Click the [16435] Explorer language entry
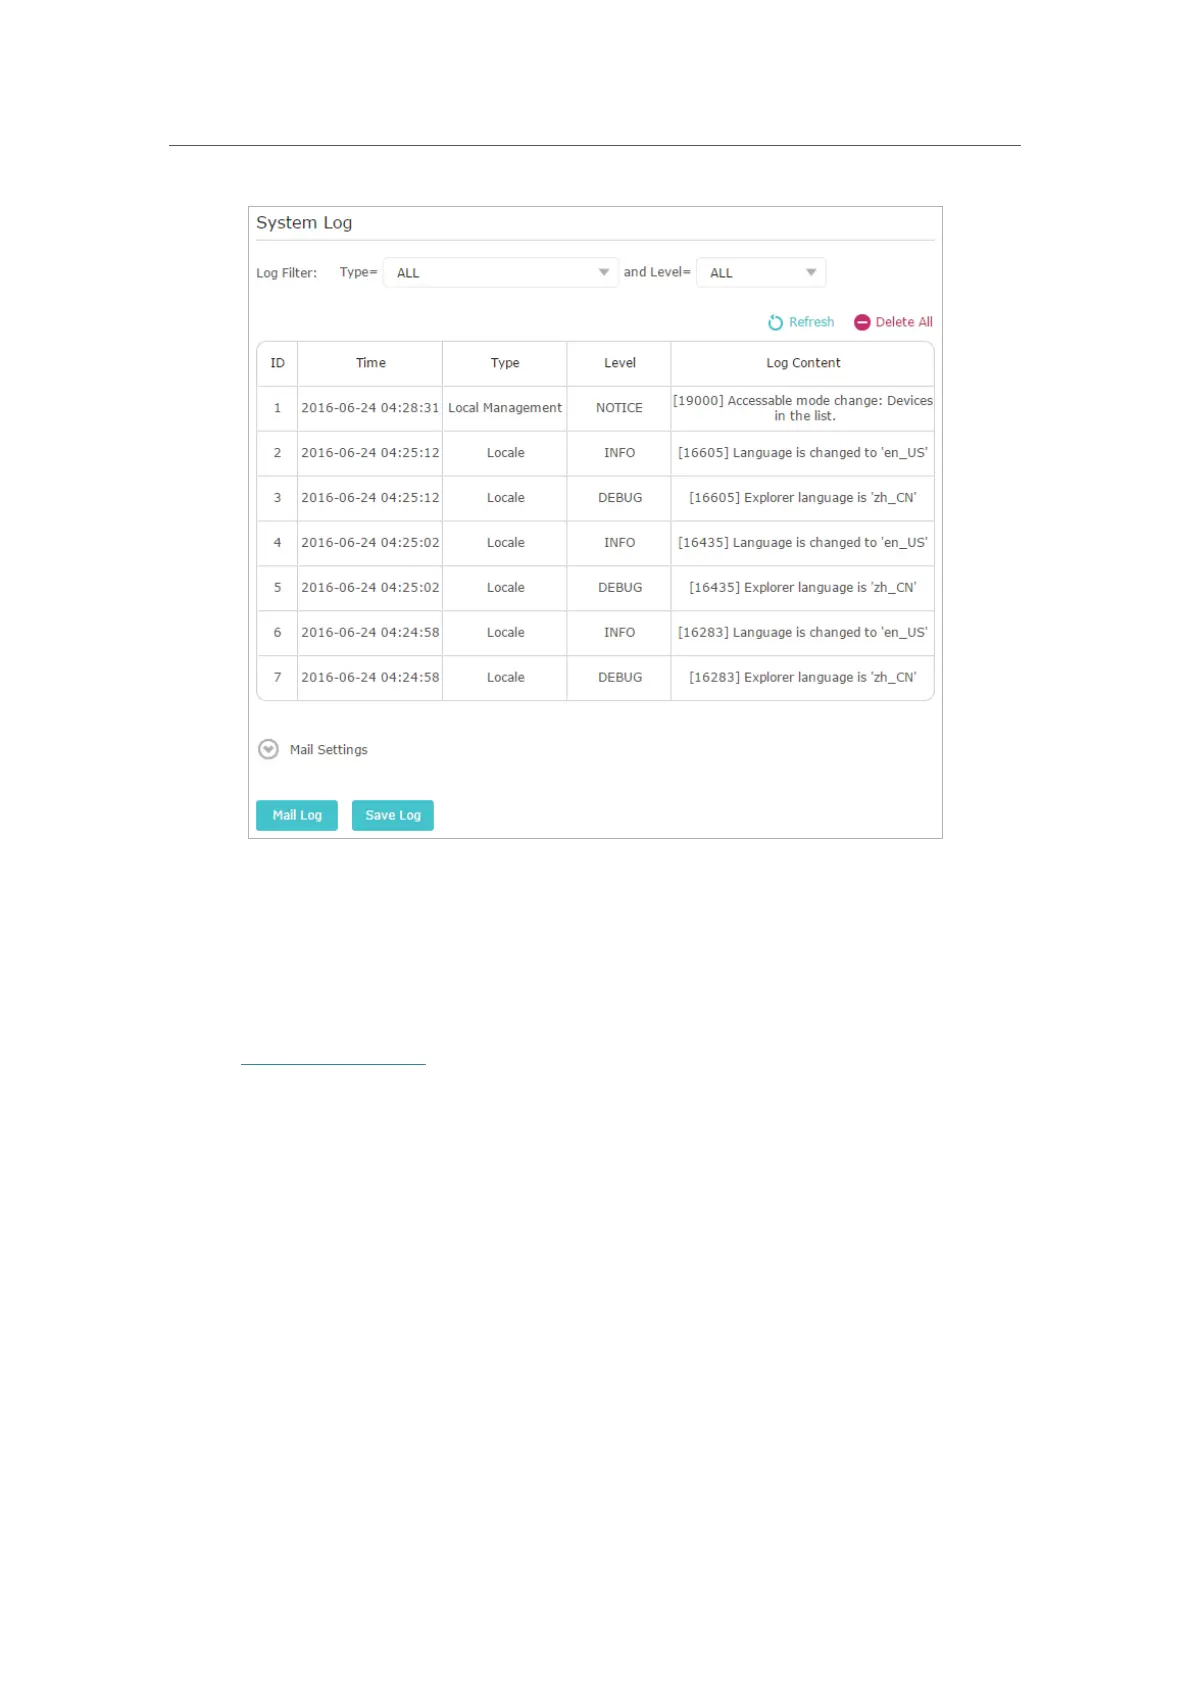Image resolution: width=1190 pixels, height=1684 pixels. click(x=803, y=588)
